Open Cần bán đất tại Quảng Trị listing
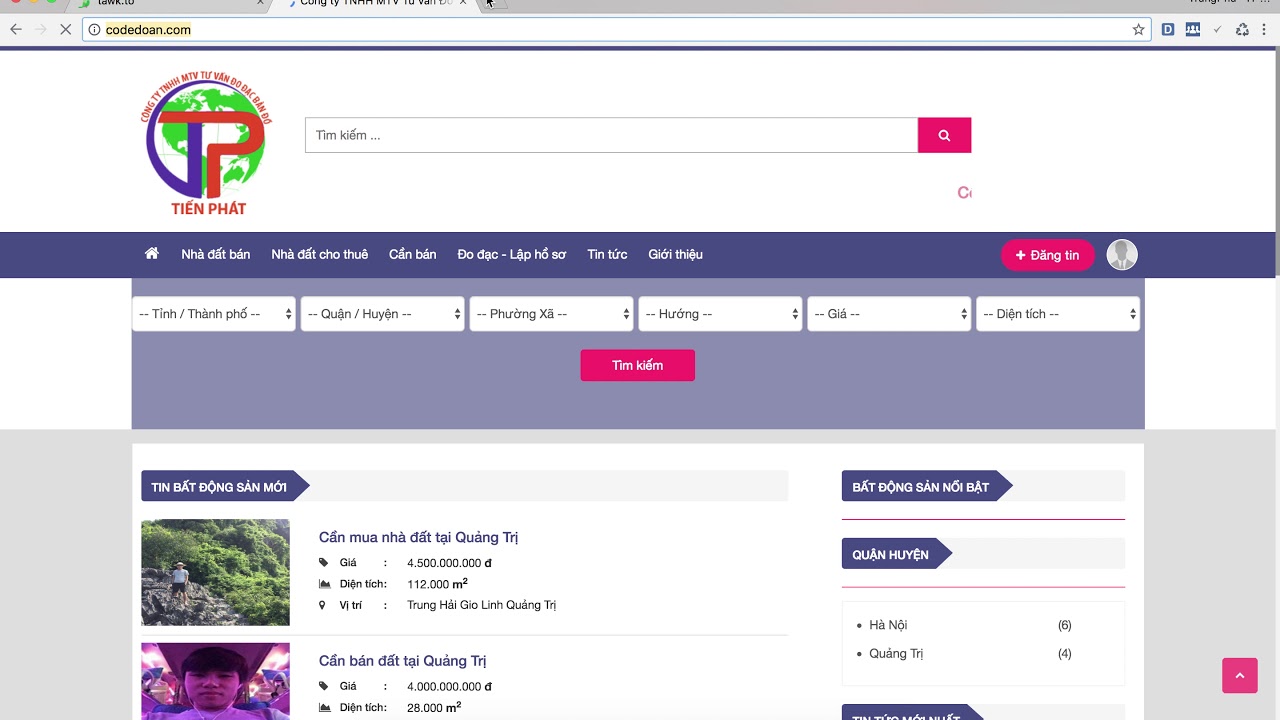Image resolution: width=1280 pixels, height=720 pixels. pyautogui.click(x=402, y=661)
